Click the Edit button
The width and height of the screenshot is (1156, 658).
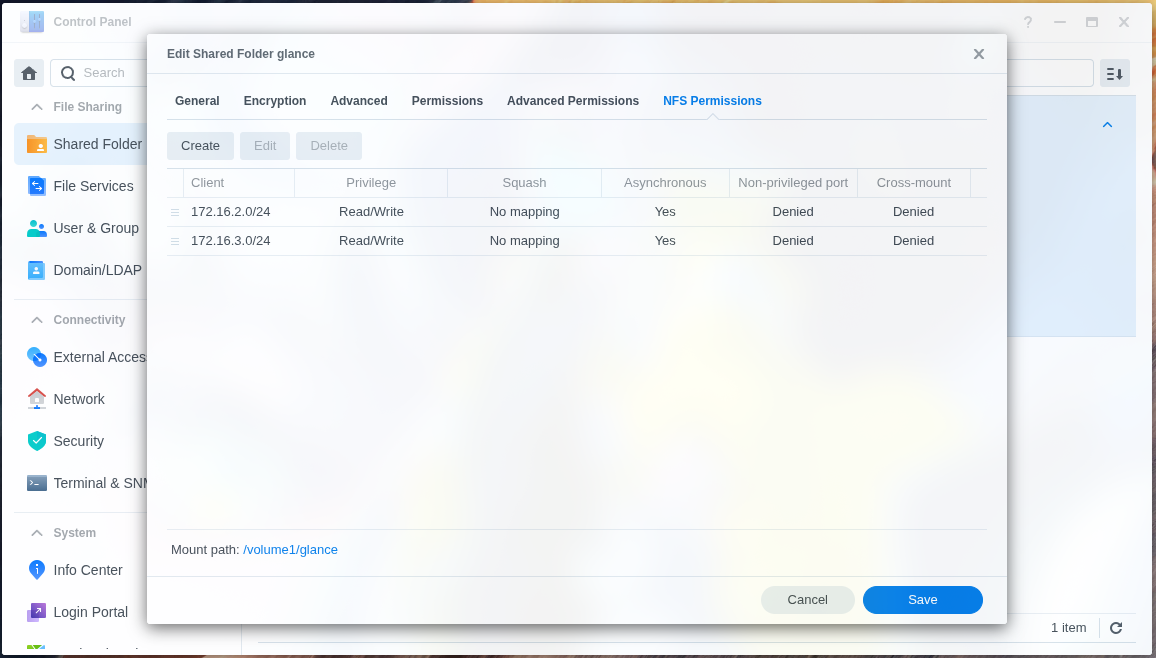[x=265, y=146]
